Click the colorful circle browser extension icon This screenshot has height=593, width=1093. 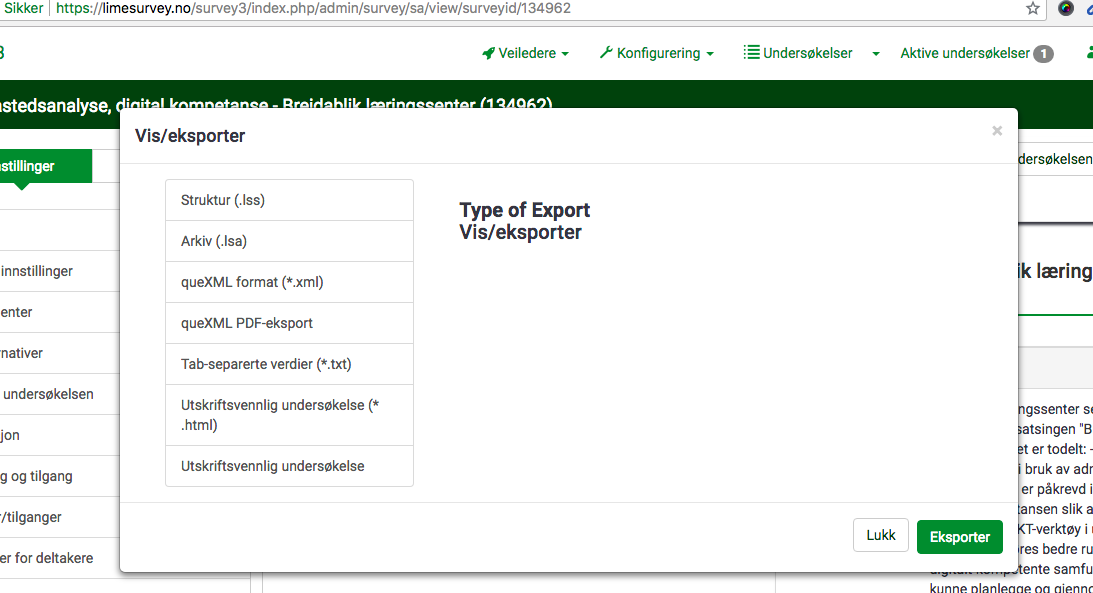1066,9
